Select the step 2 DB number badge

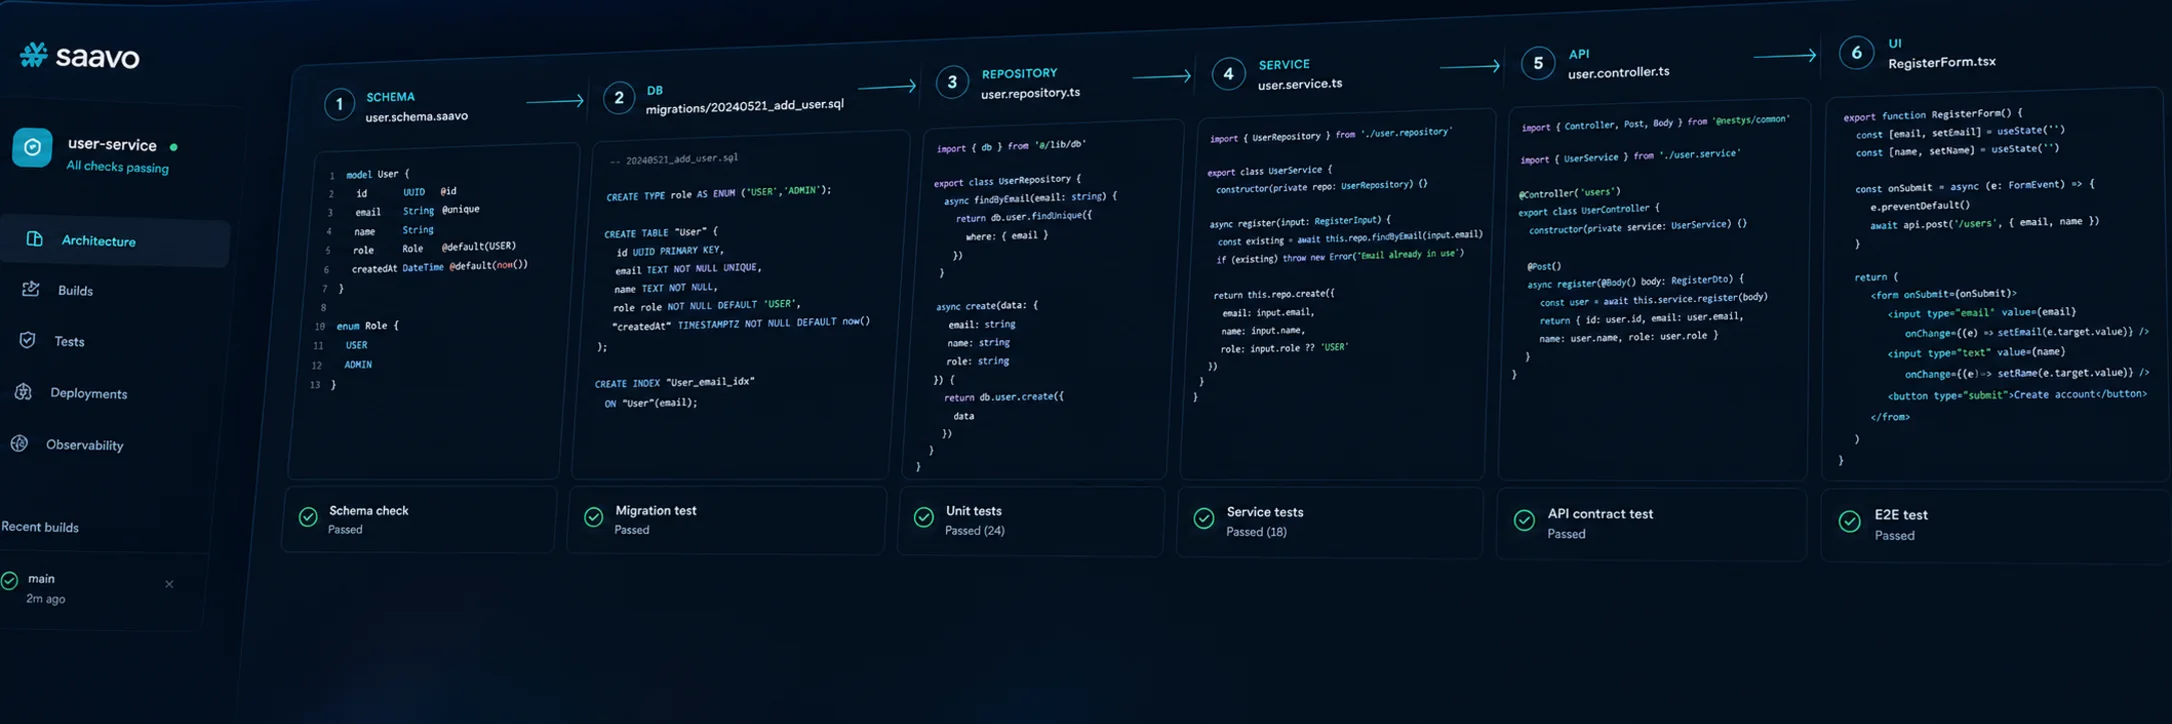click(619, 98)
